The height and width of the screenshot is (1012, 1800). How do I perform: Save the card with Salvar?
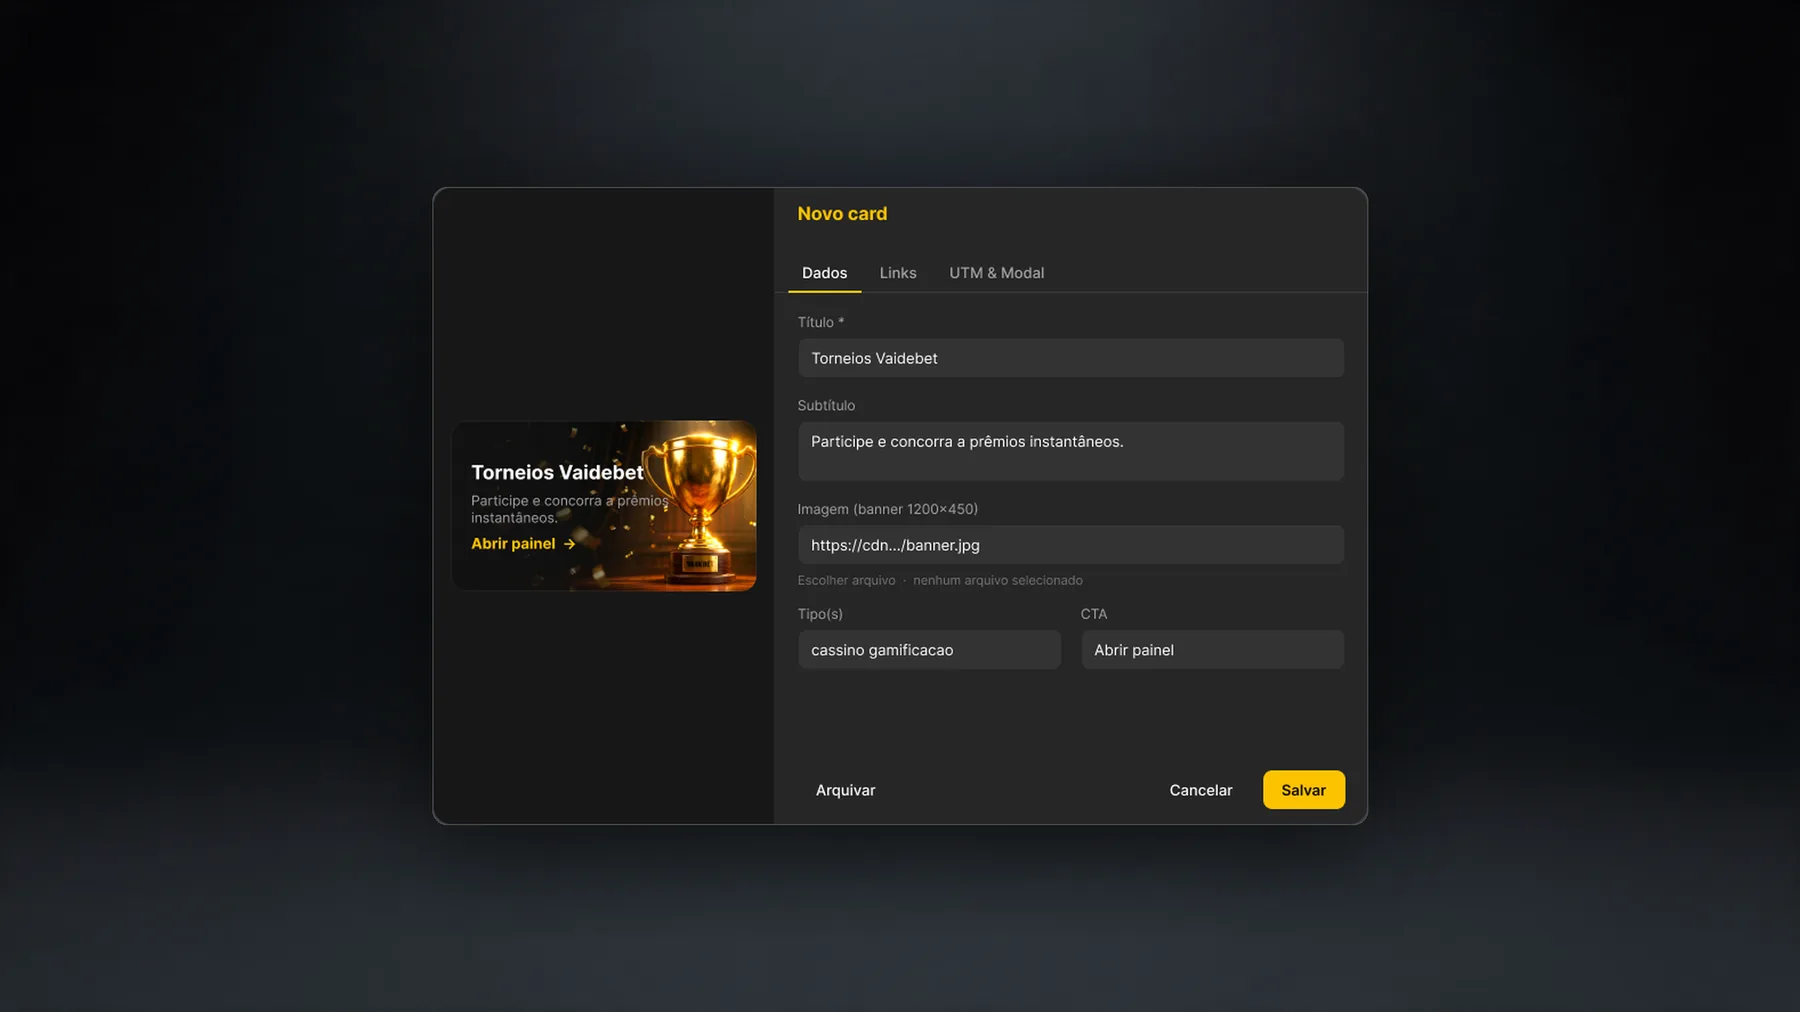pyautogui.click(x=1303, y=790)
